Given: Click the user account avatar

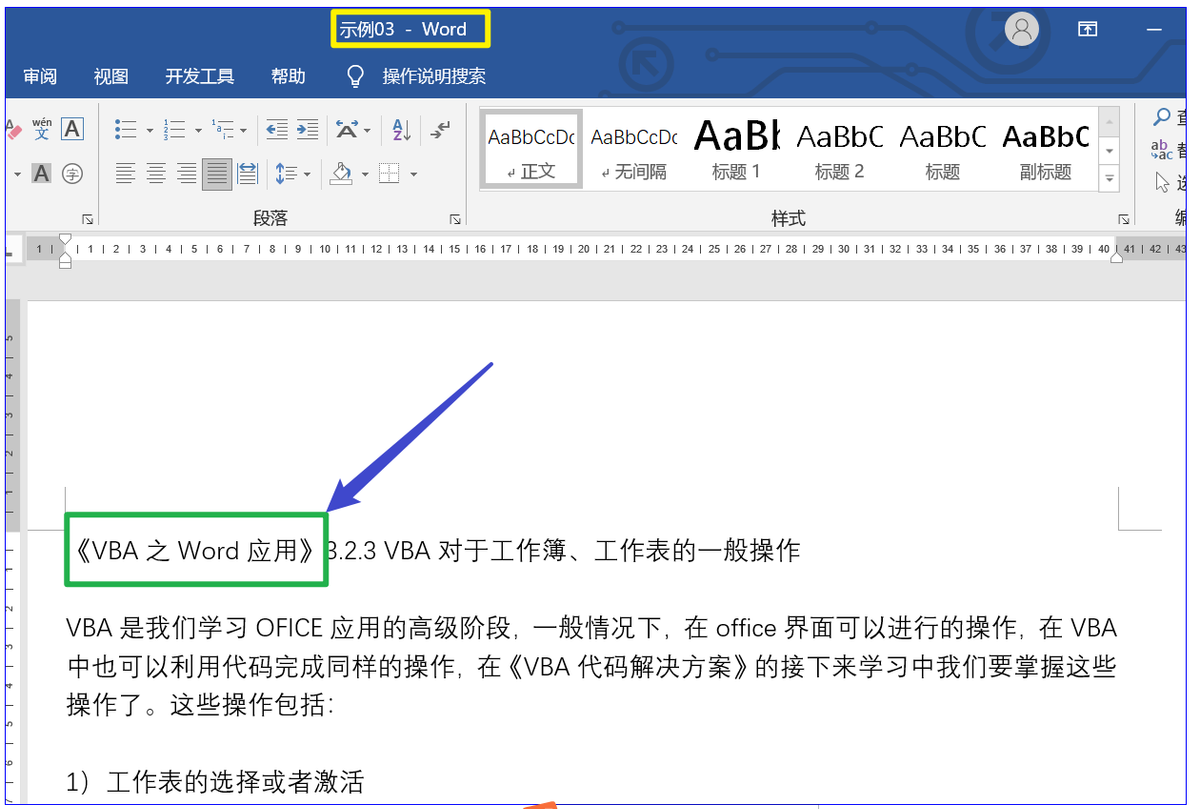Looking at the screenshot, I should 1021,29.
